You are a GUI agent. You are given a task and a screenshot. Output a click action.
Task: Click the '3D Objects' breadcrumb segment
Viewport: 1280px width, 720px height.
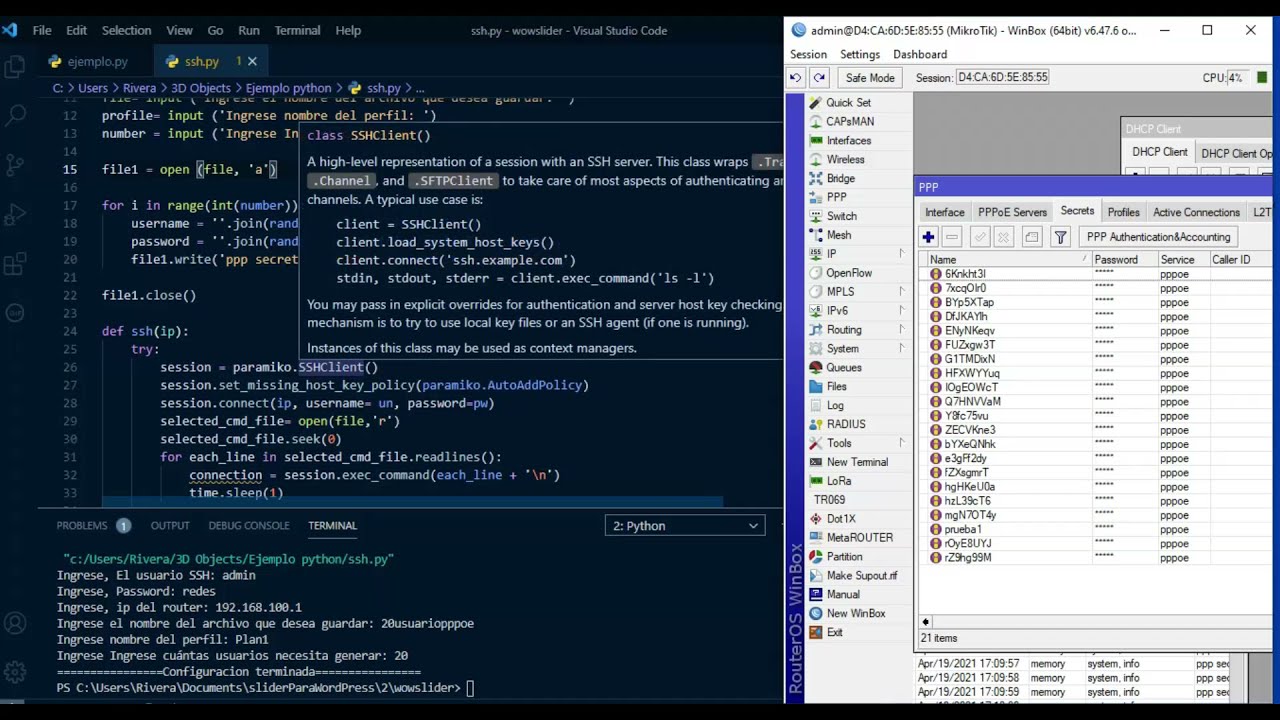[x=200, y=88]
